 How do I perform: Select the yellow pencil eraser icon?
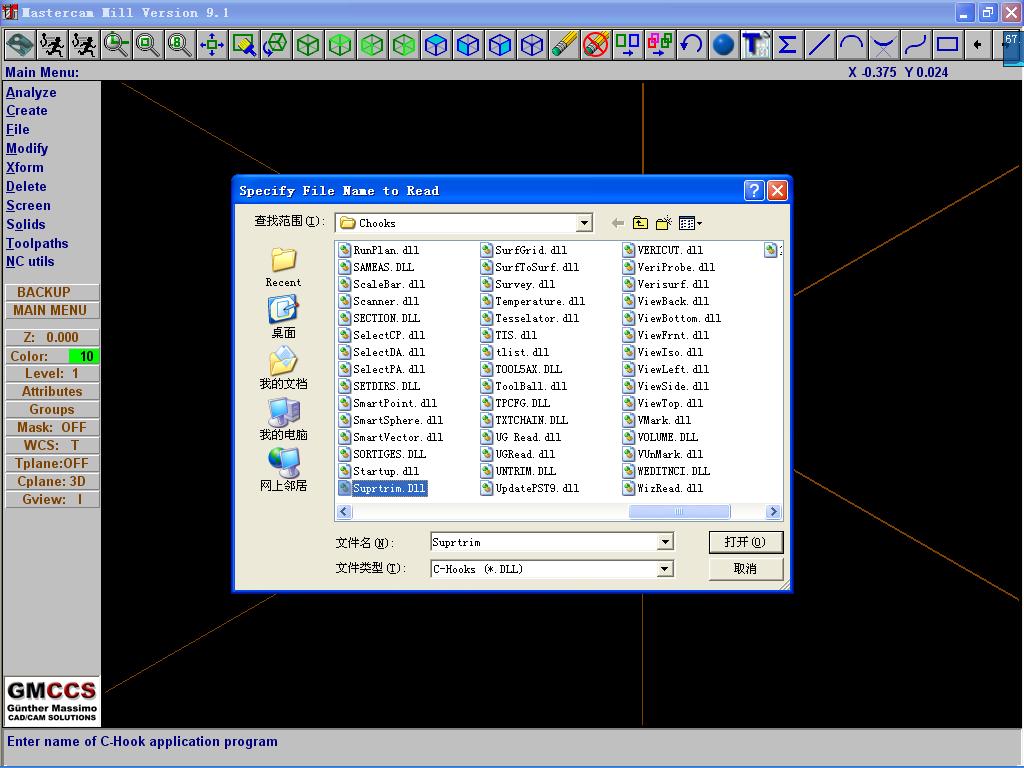[x=564, y=44]
